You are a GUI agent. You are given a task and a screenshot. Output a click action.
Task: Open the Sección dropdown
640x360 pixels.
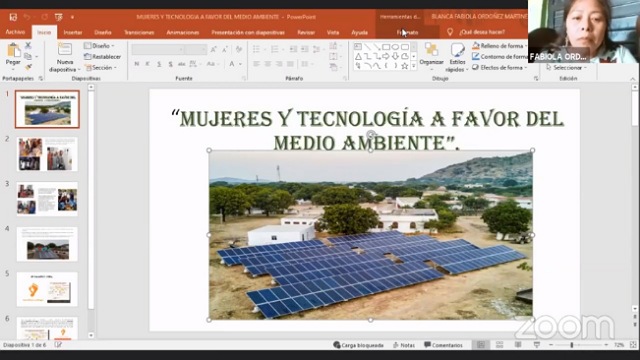tap(101, 67)
